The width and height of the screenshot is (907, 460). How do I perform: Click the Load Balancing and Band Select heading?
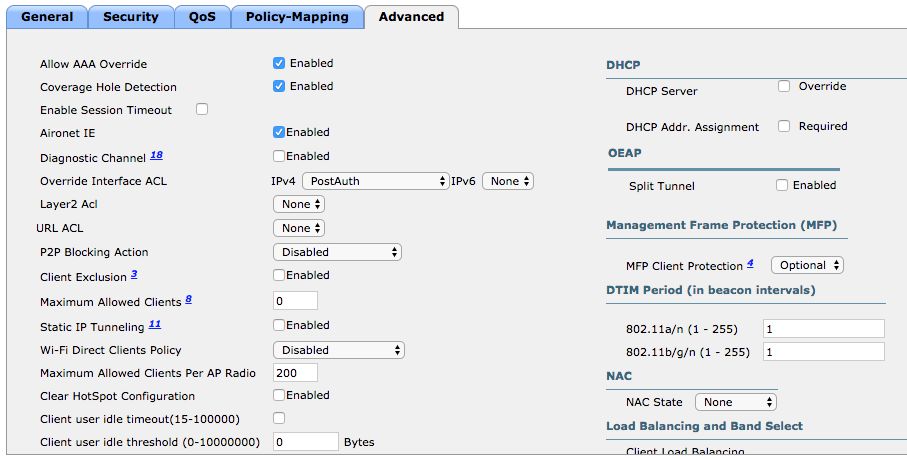pyautogui.click(x=704, y=426)
